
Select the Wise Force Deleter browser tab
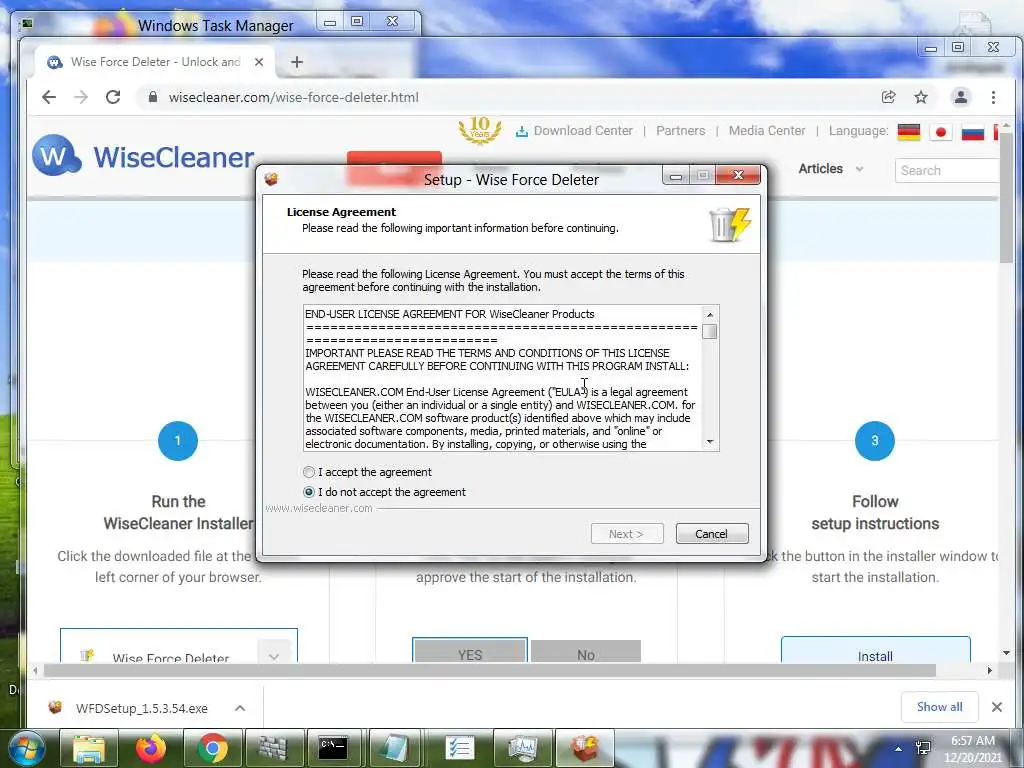(155, 62)
